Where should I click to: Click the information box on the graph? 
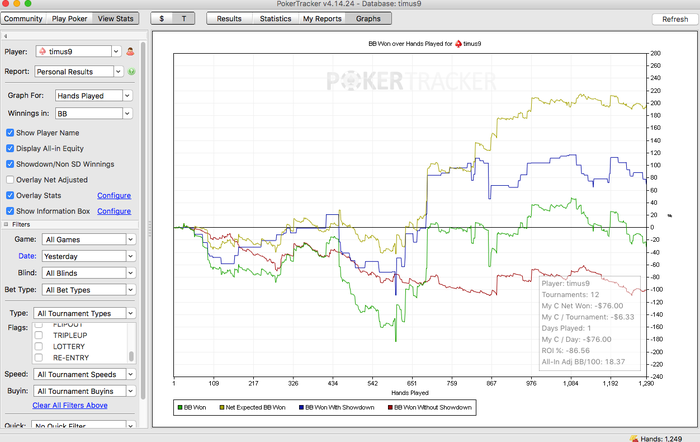pyautogui.click(x=590, y=323)
